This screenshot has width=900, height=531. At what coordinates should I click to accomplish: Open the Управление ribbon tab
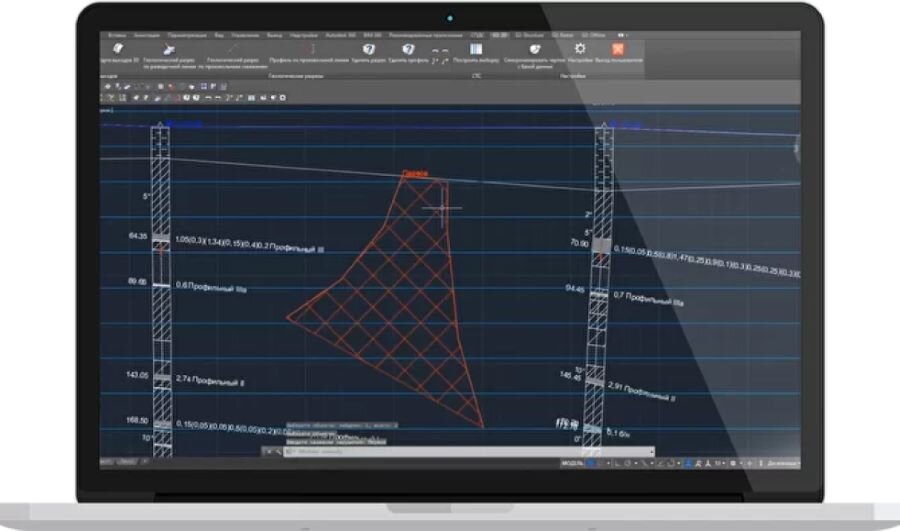coord(245,35)
